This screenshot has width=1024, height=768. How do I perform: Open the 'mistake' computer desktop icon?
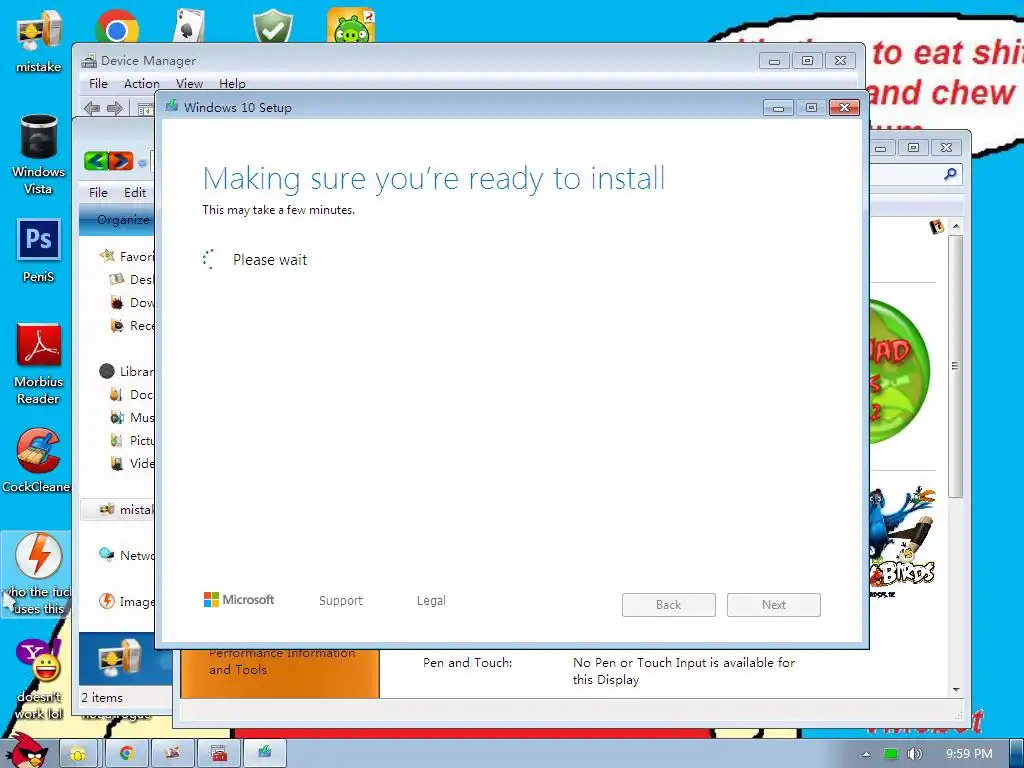click(39, 40)
